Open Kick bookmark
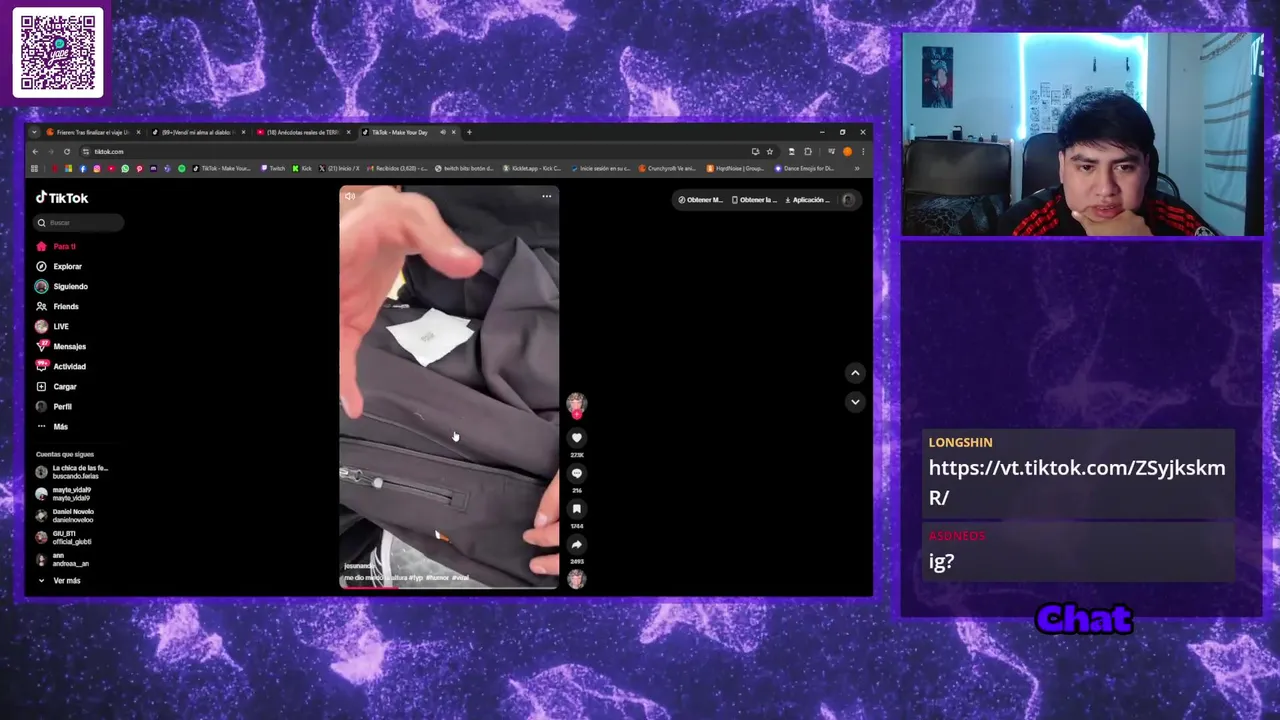The image size is (1280, 720). [x=301, y=168]
